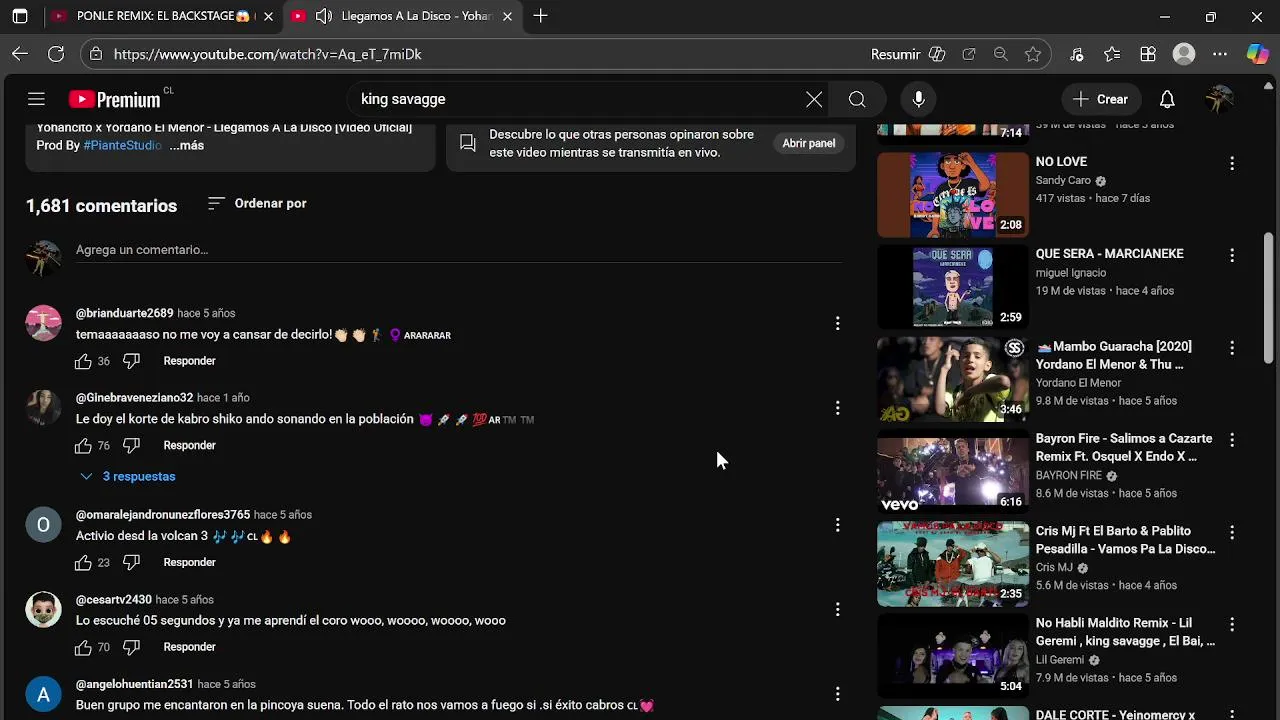The width and height of the screenshot is (1280, 720).
Task: Click the Crear button
Action: pyautogui.click(x=1101, y=99)
